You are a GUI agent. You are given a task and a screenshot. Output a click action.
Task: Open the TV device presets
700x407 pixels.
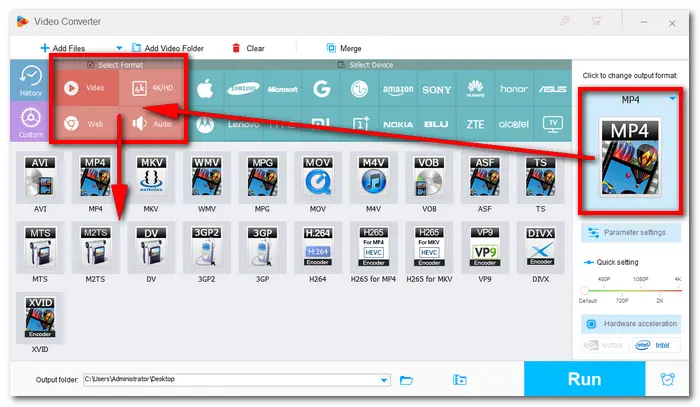click(552, 124)
